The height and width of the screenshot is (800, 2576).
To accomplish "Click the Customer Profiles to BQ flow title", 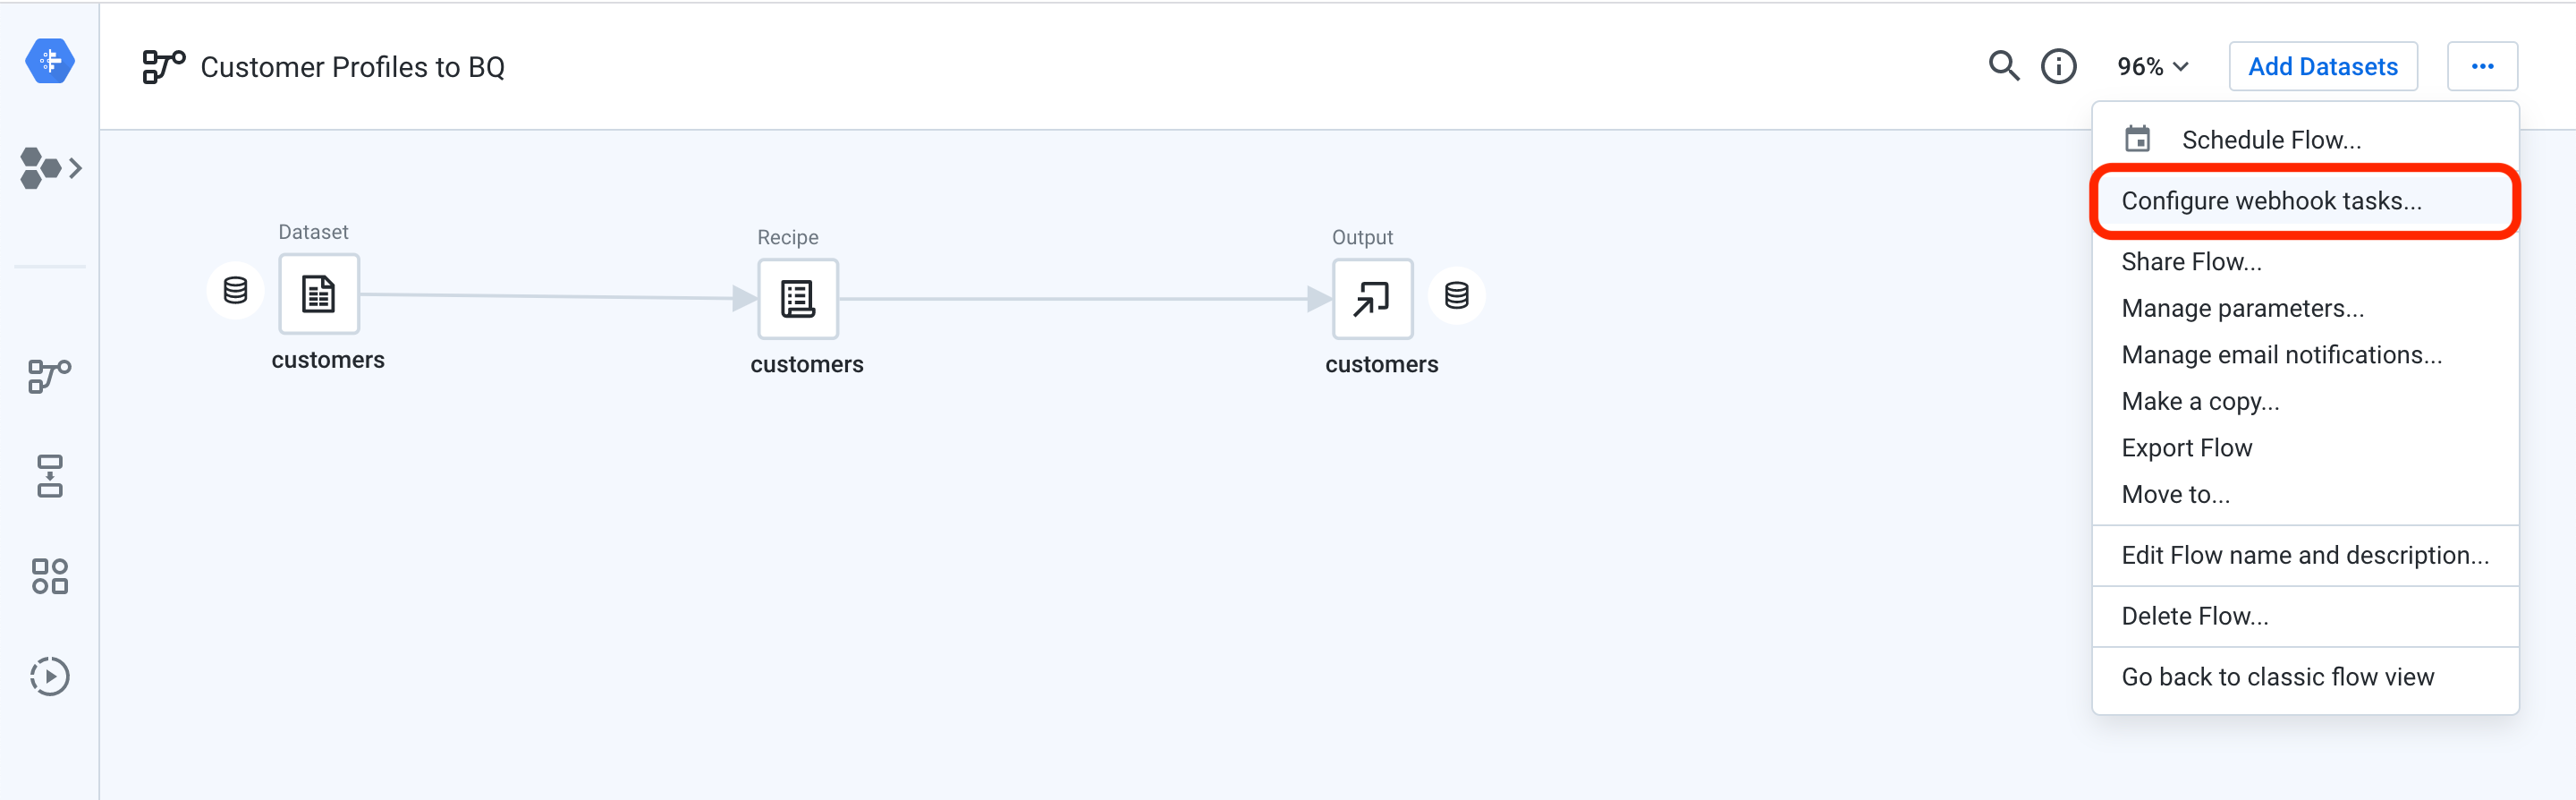I will tap(352, 67).
